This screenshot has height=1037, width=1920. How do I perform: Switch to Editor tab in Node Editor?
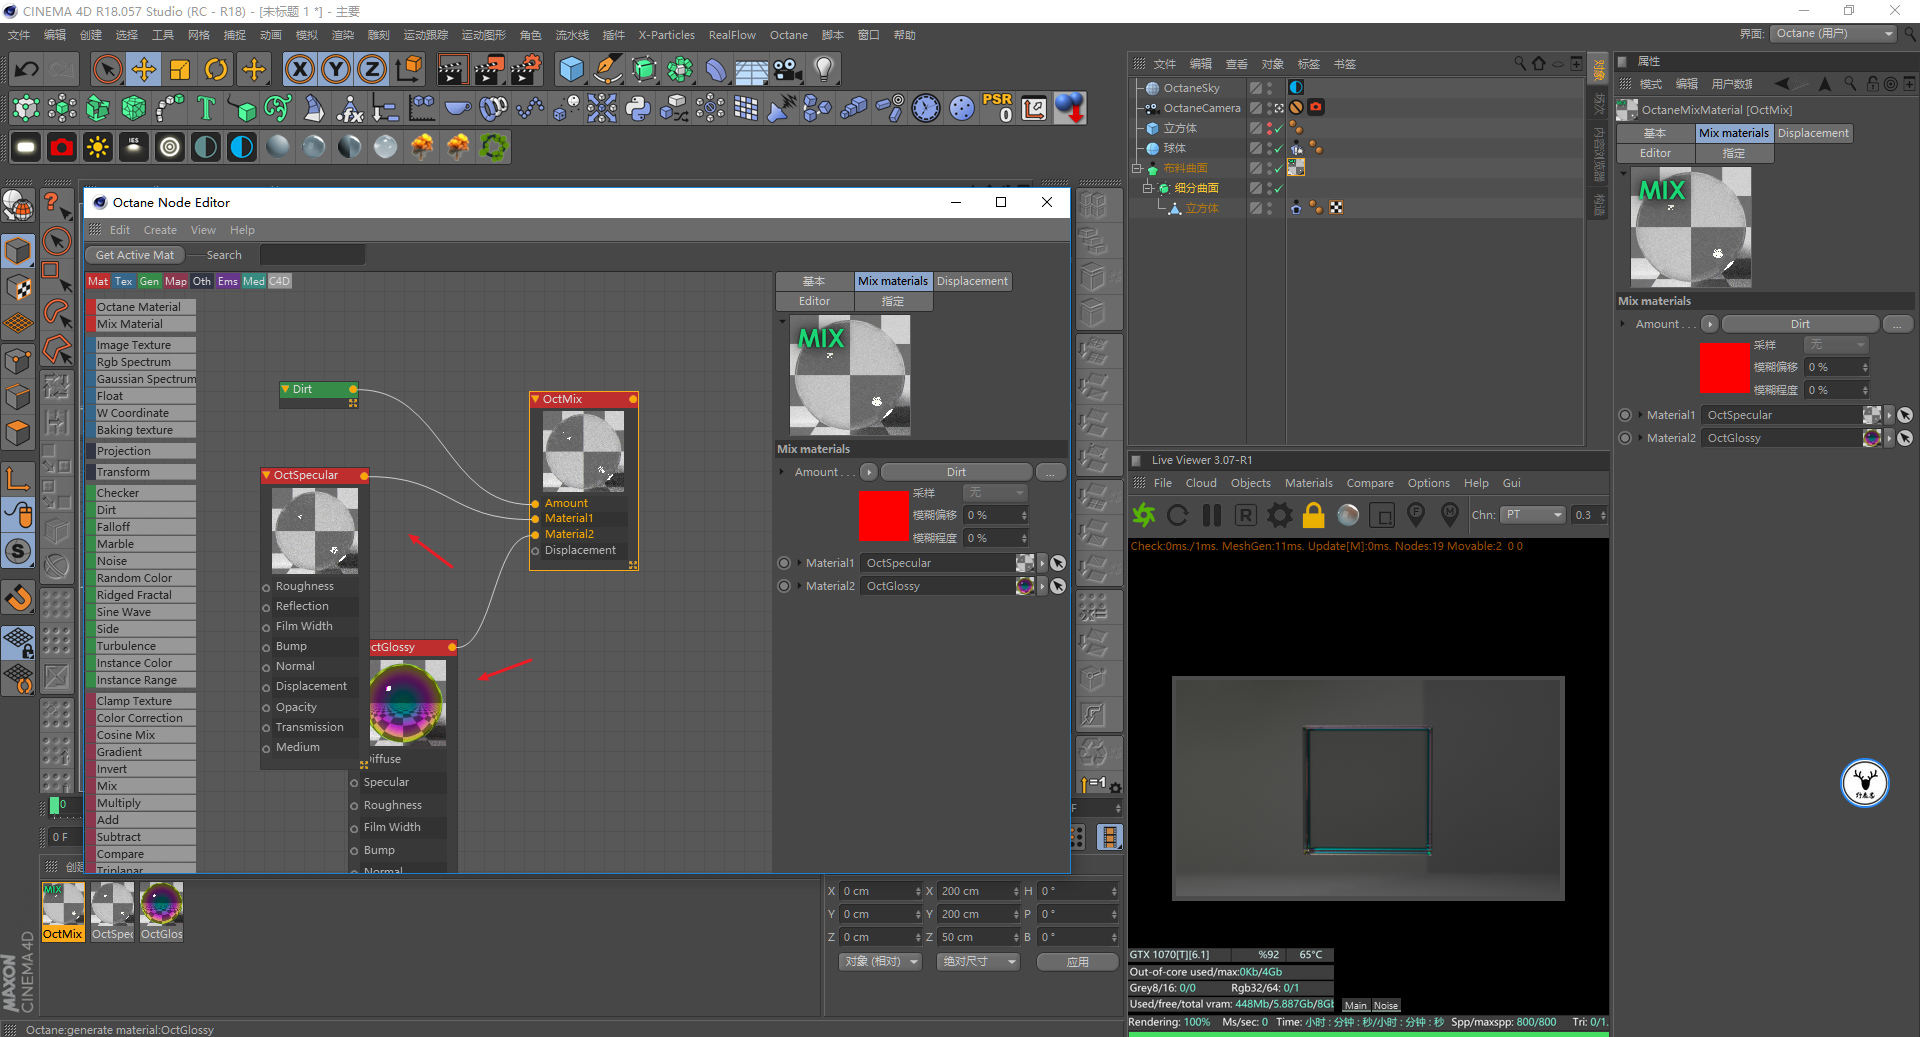(x=814, y=301)
